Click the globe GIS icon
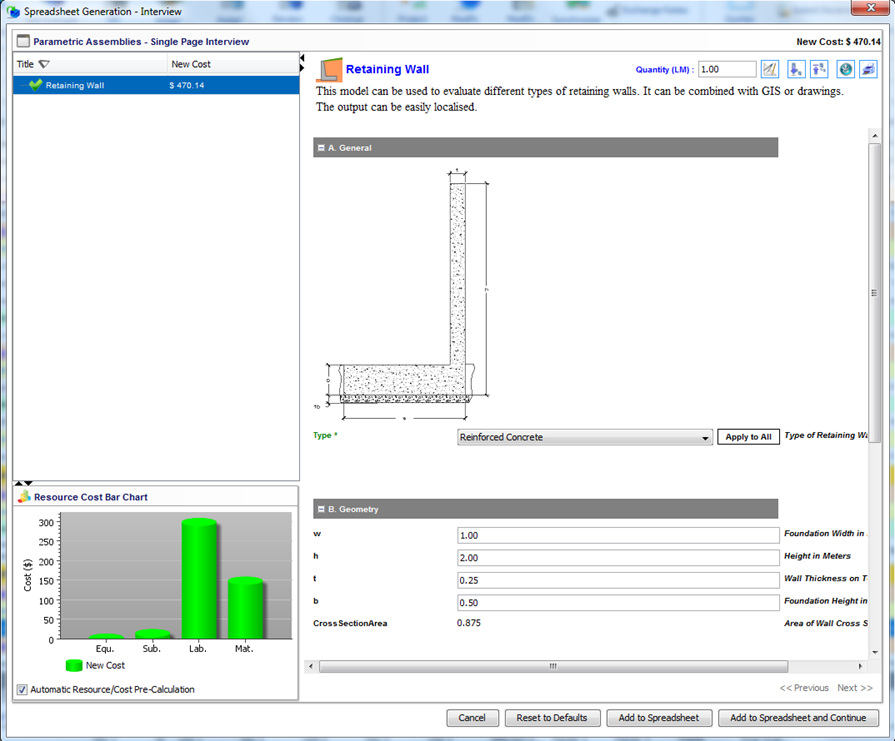 click(845, 69)
